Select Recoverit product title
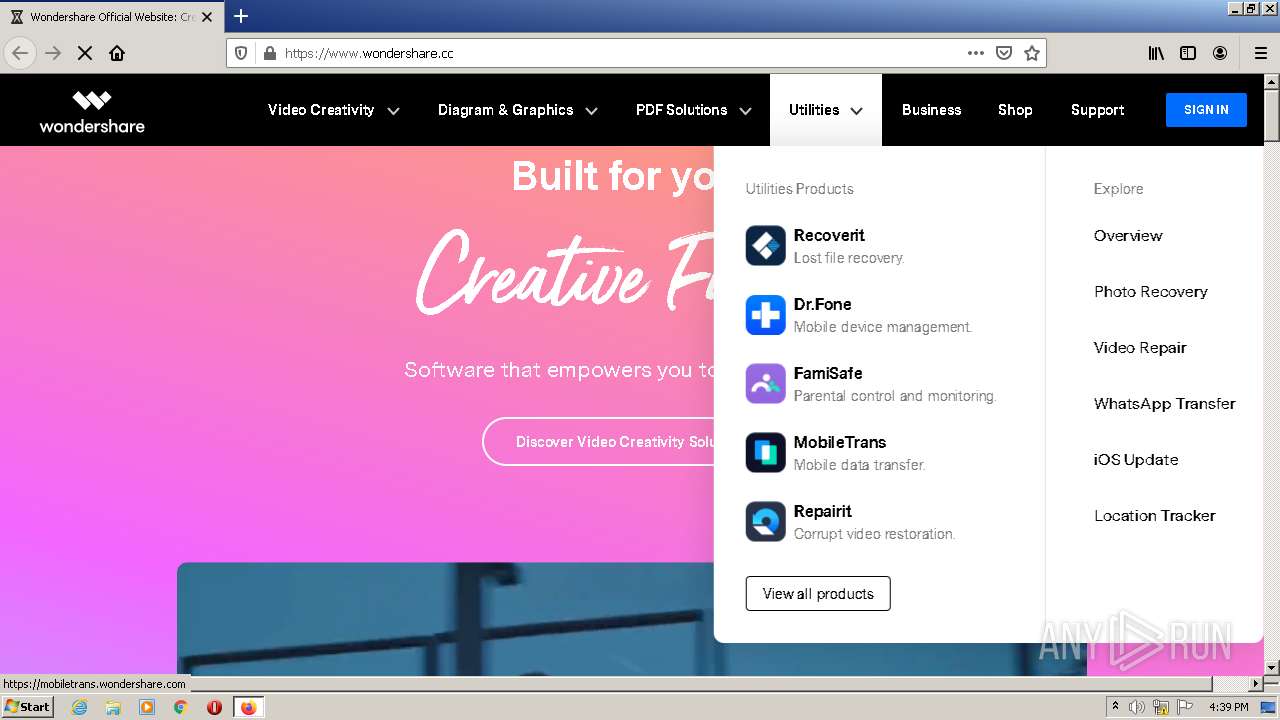 (x=829, y=235)
